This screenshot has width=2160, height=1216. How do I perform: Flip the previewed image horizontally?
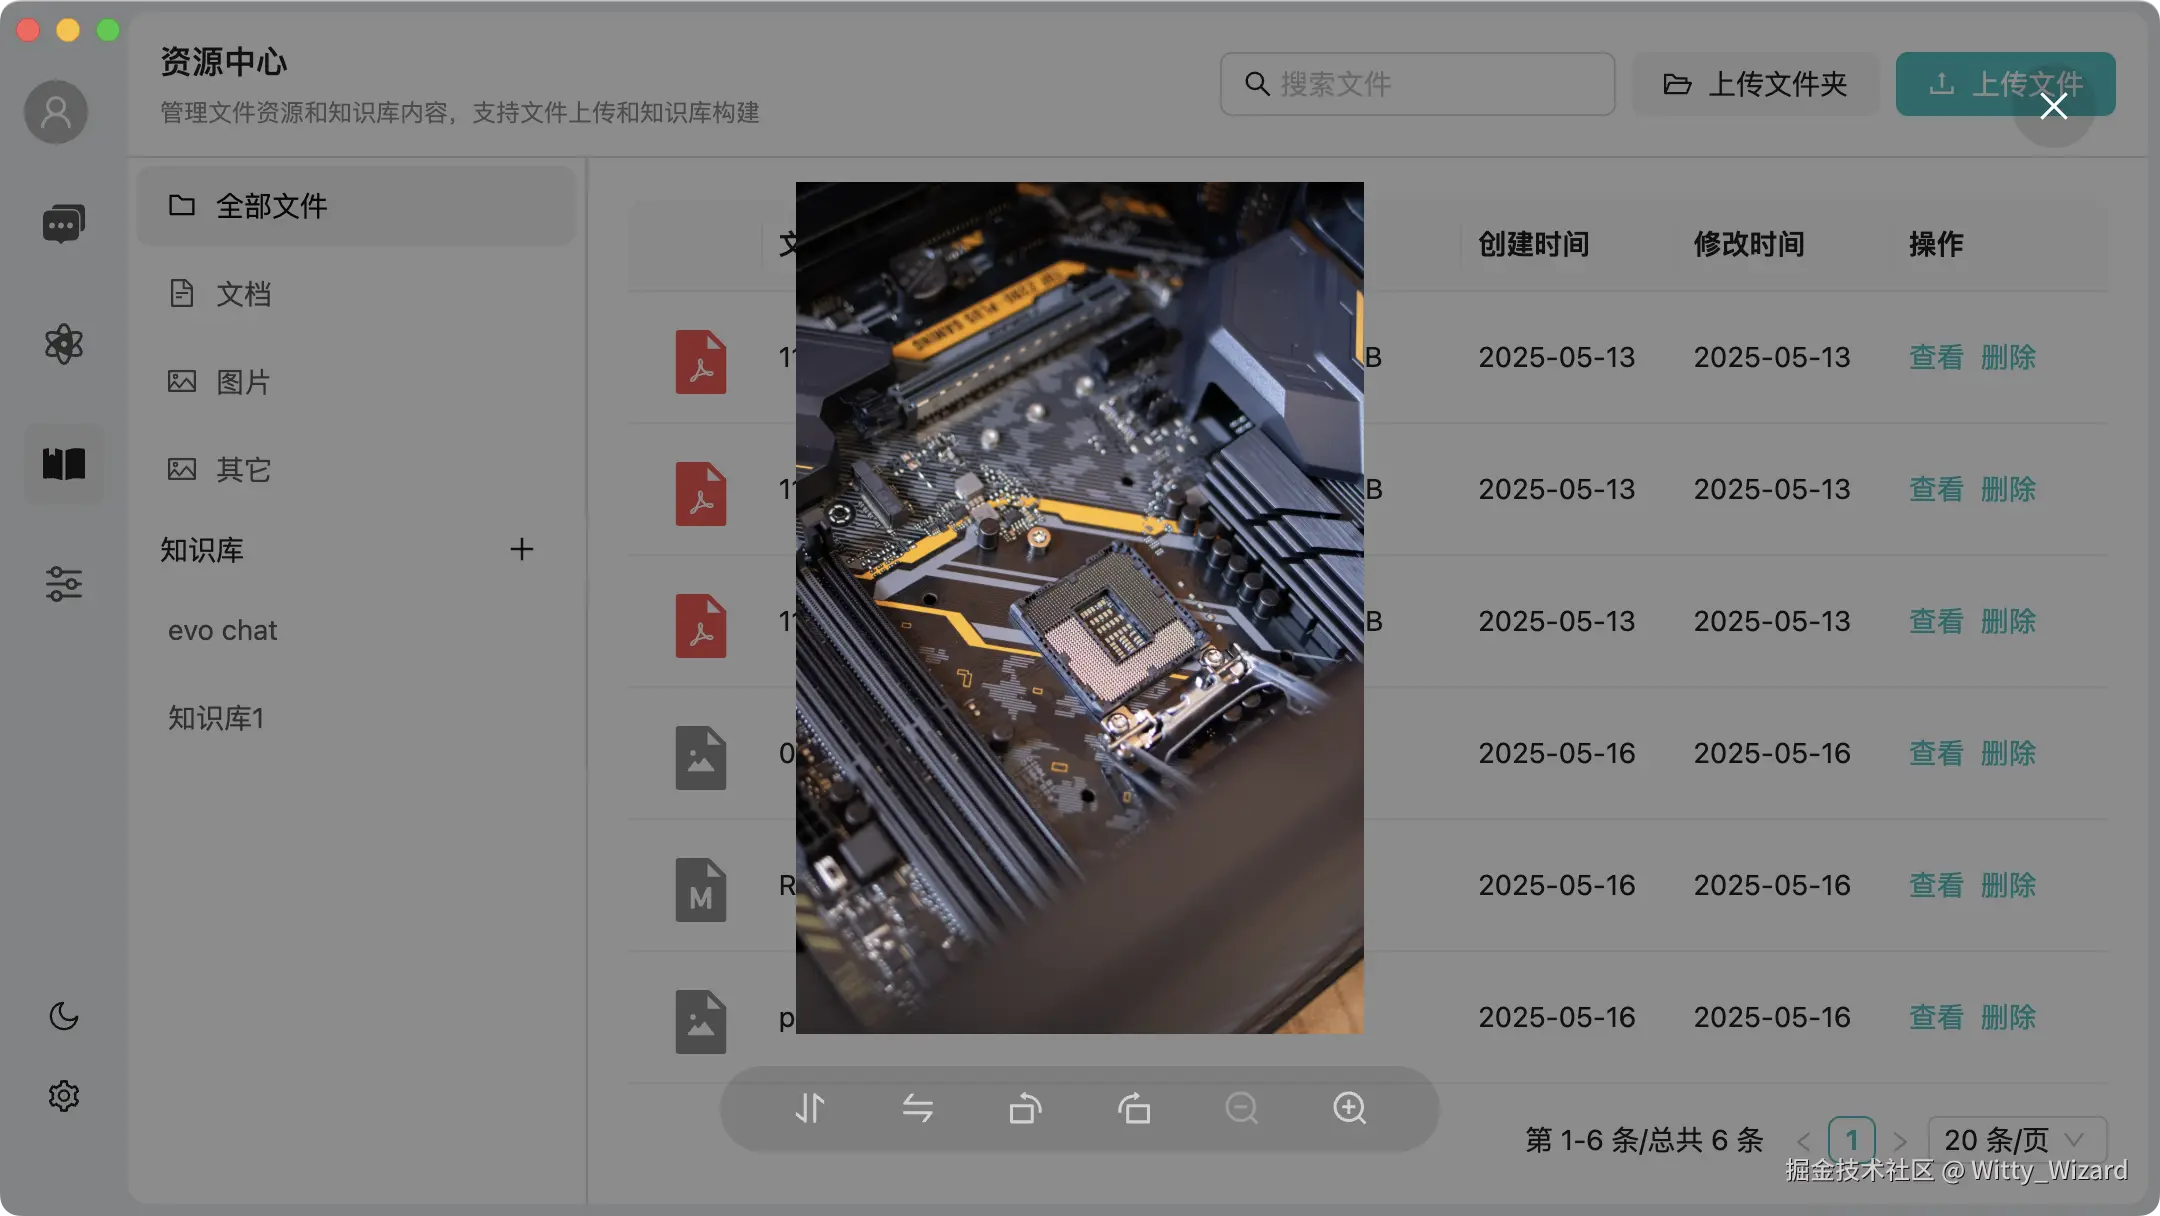(916, 1109)
